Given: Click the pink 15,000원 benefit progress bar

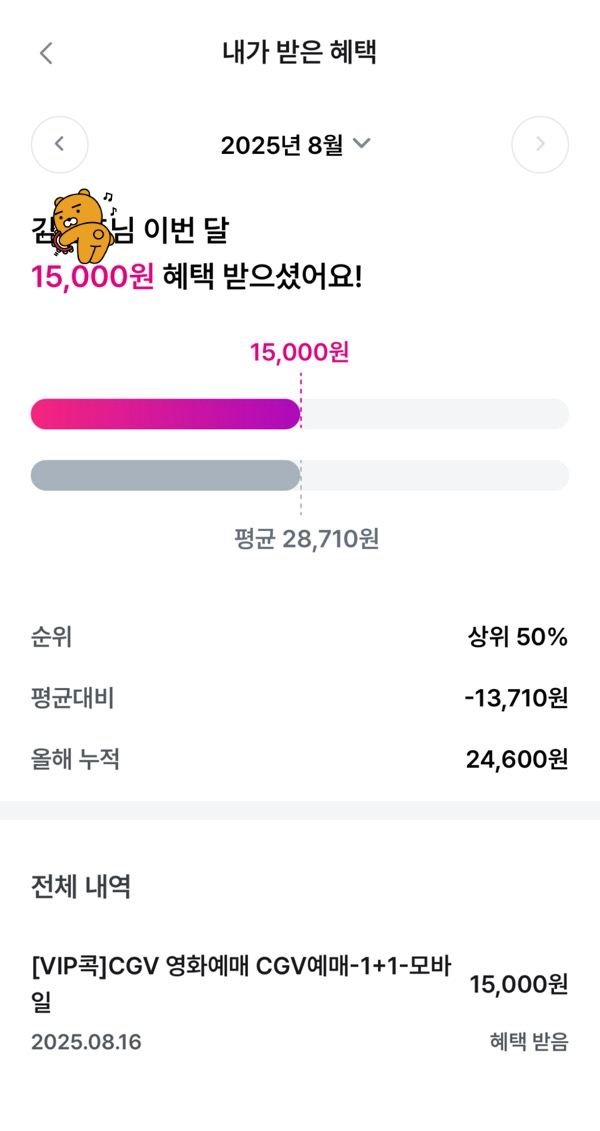Looking at the screenshot, I should [165, 414].
